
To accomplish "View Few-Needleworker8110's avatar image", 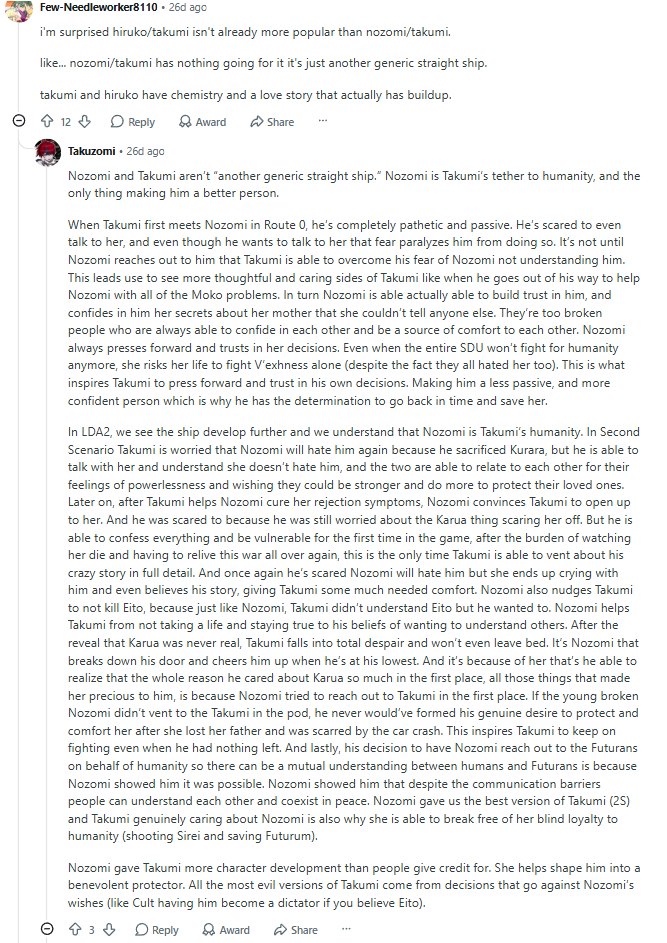I will point(19,8).
